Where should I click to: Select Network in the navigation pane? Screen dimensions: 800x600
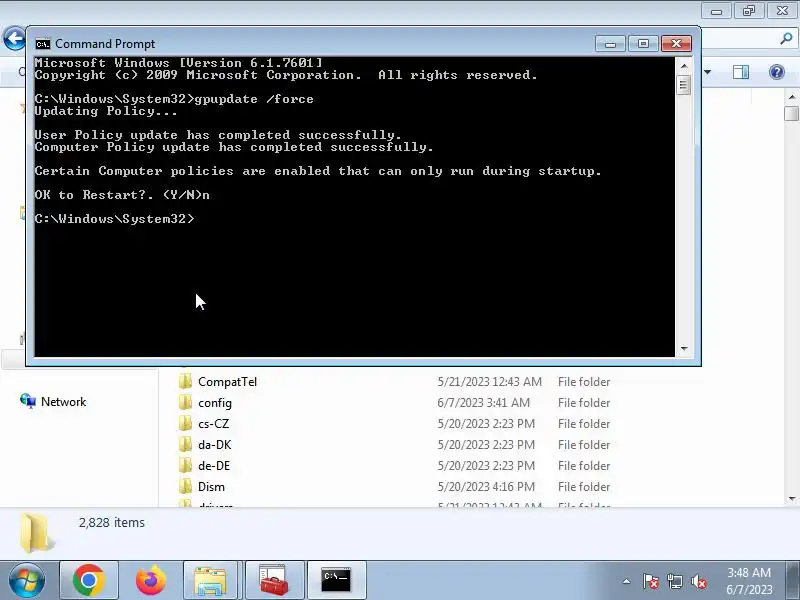tap(63, 402)
